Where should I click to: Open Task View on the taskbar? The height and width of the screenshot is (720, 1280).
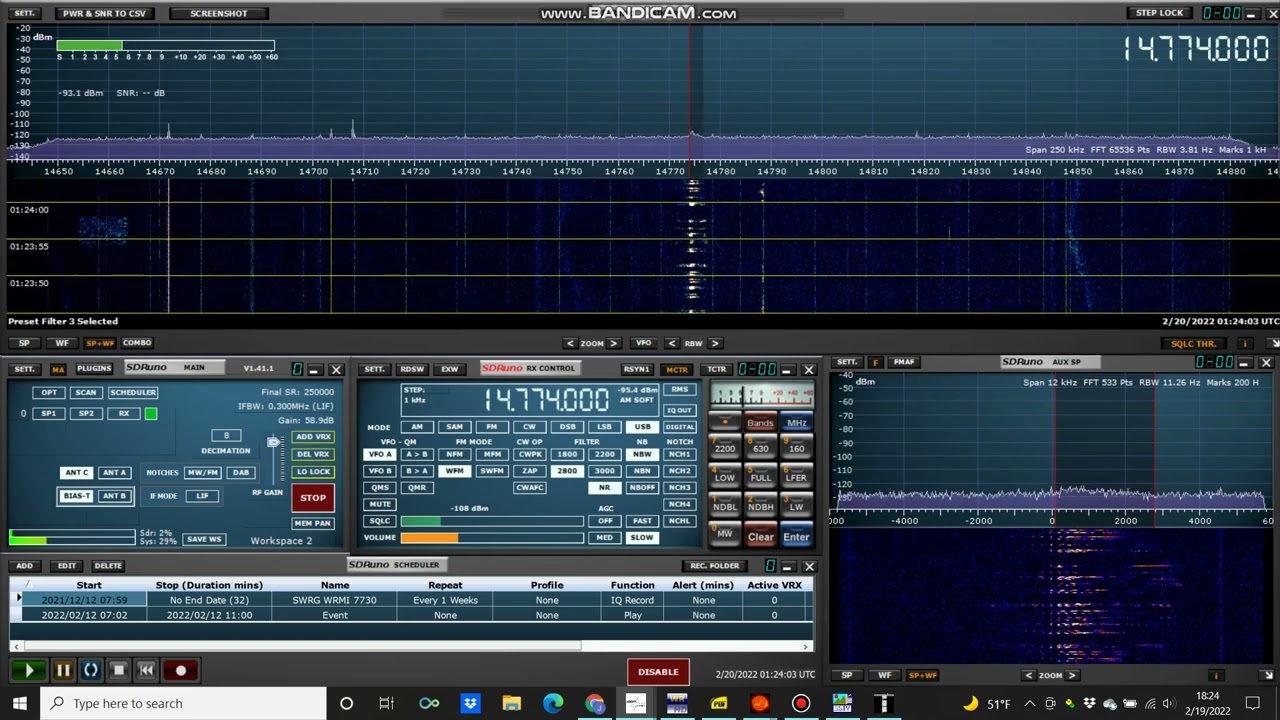tap(387, 704)
